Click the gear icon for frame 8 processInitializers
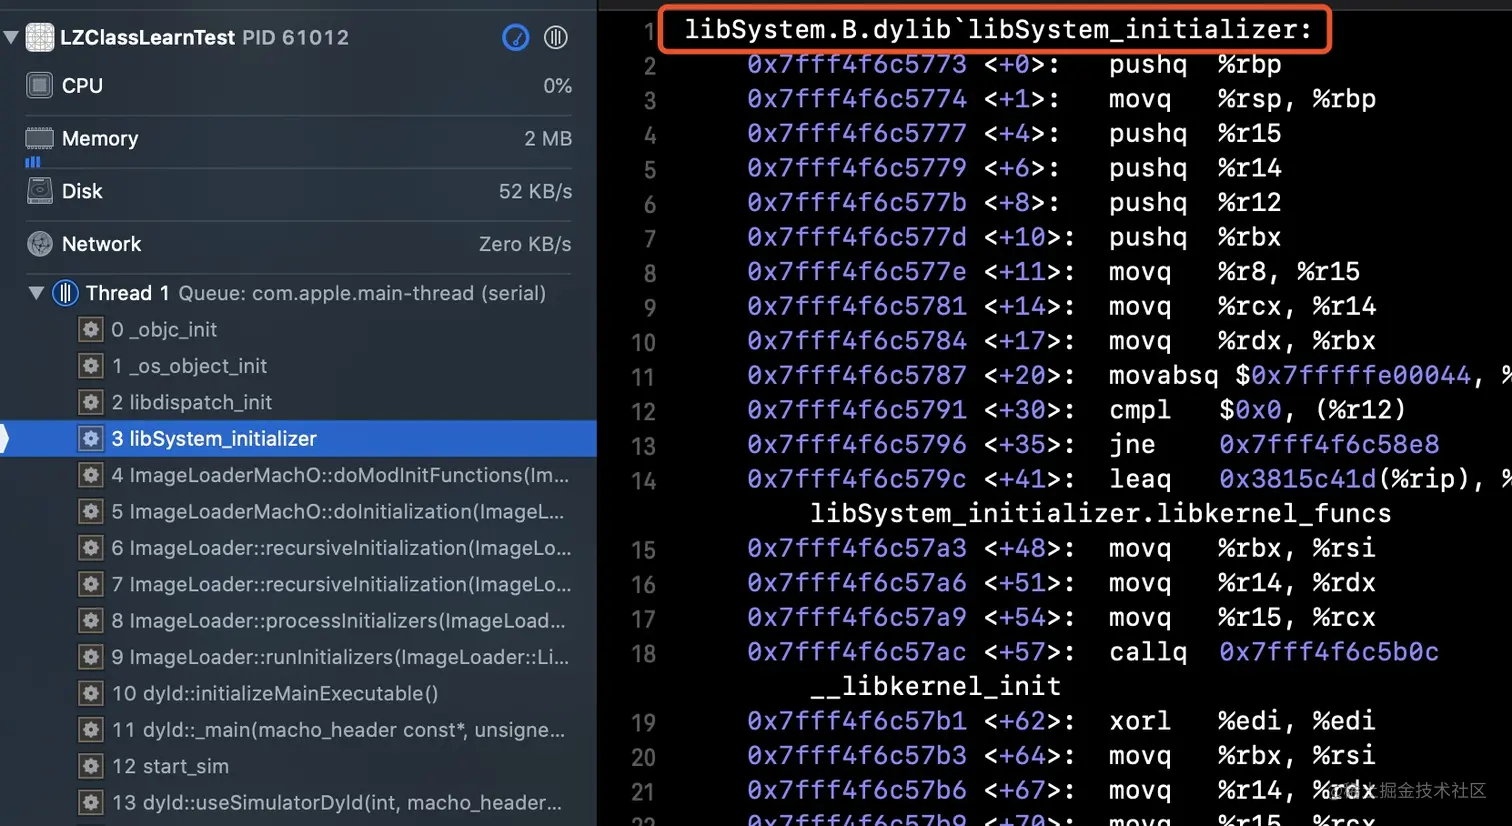The image size is (1512, 826). tap(91, 621)
